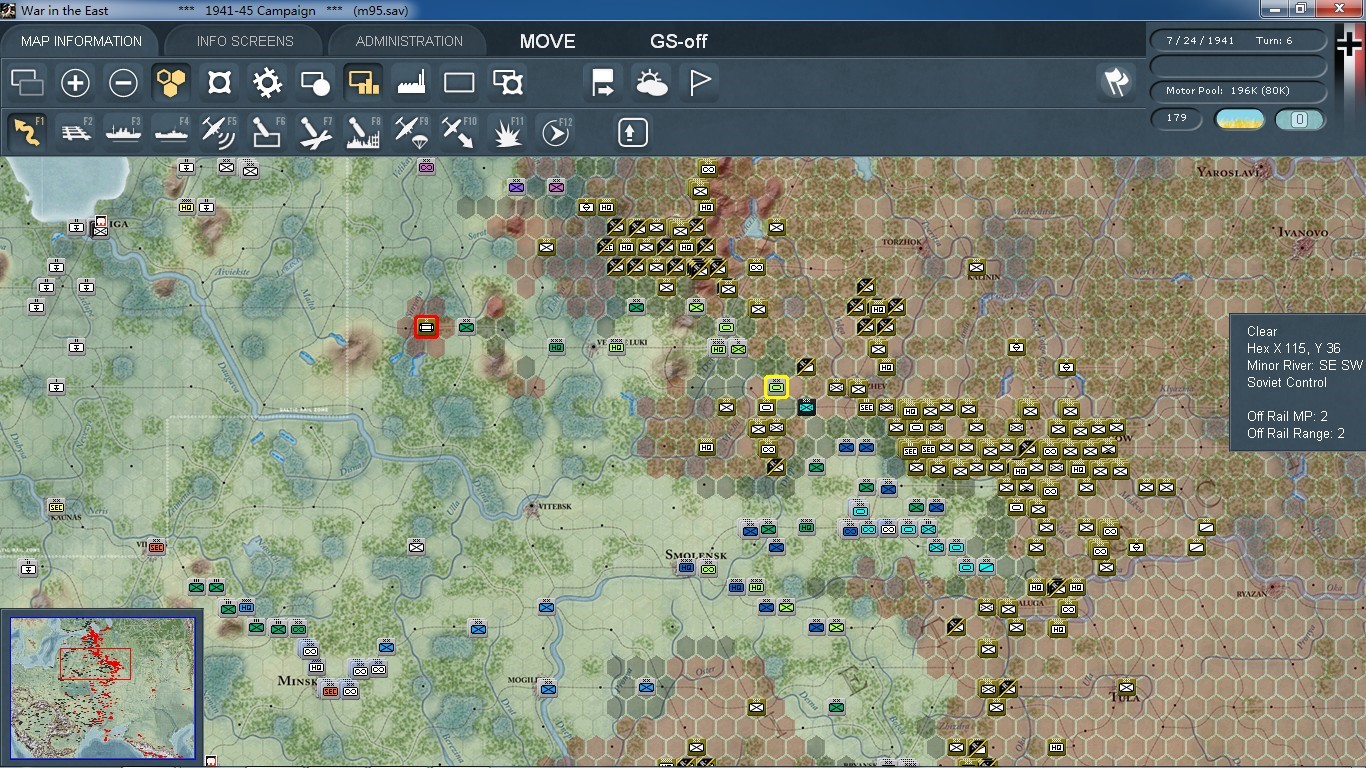Toggle the highlighted rectangle-with-bars overlay

363,83
